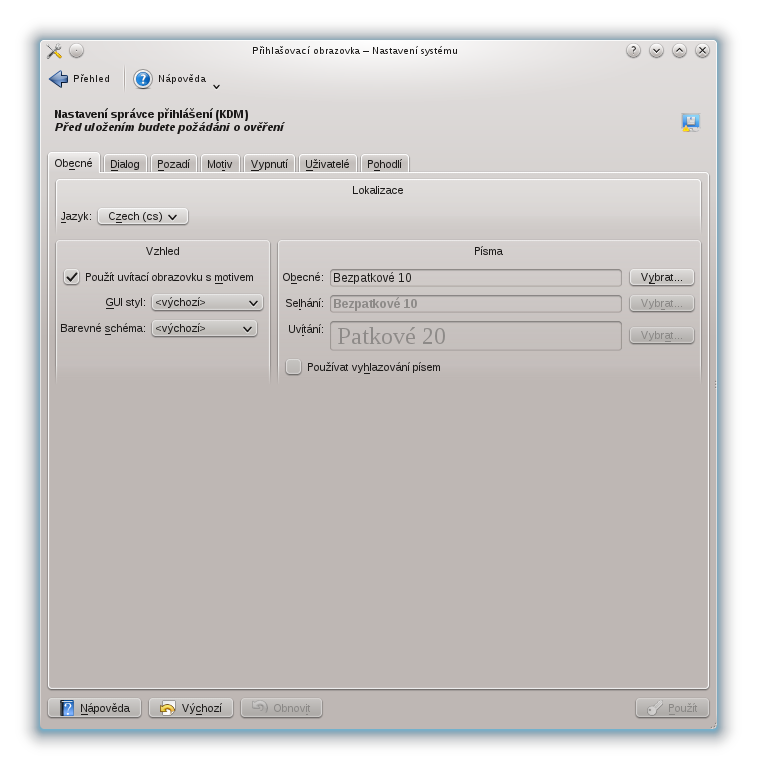757x769 pixels.
Task: Open the Nápověda toolbar help icon
Action: click(143, 79)
